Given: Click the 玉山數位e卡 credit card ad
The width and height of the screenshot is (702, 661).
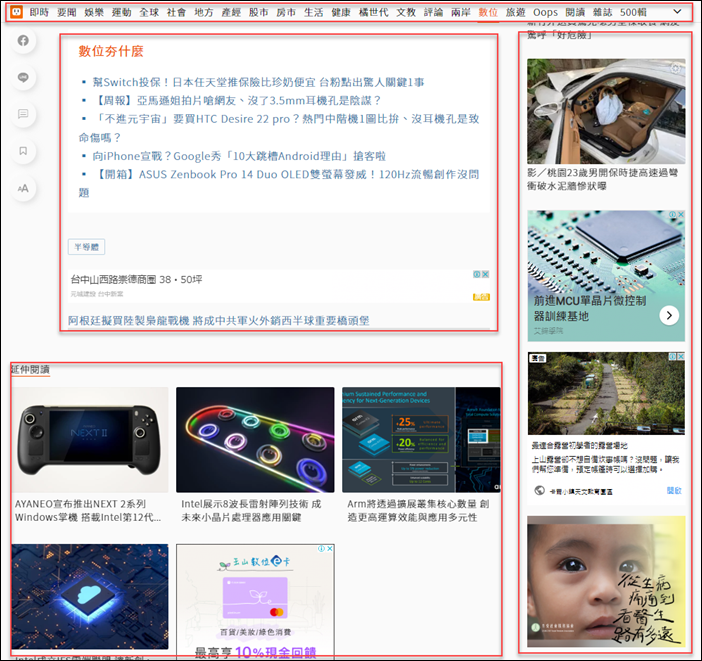Looking at the screenshot, I should (x=255, y=600).
